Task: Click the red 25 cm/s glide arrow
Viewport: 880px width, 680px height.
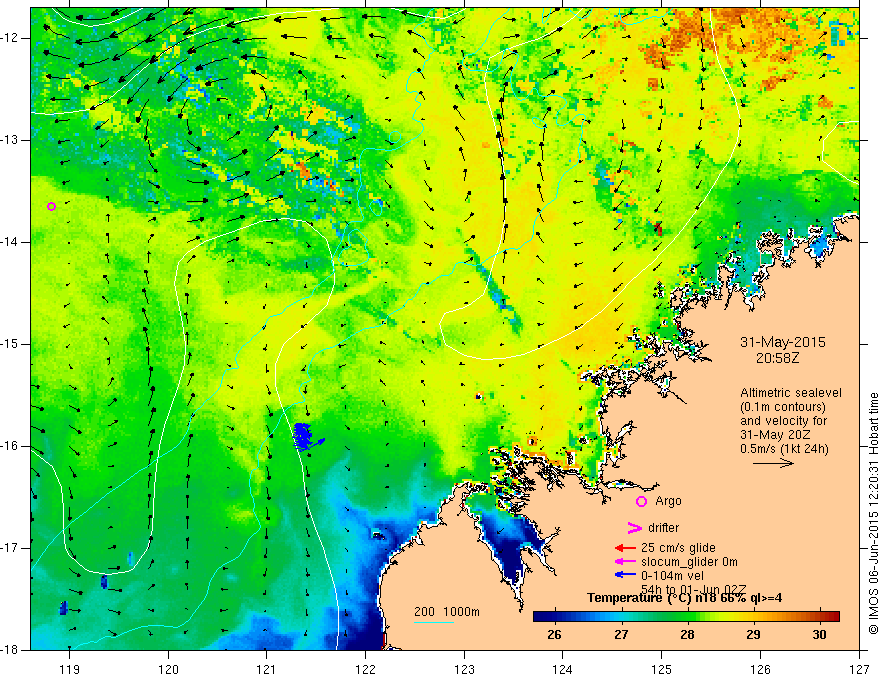Action: tap(625, 548)
